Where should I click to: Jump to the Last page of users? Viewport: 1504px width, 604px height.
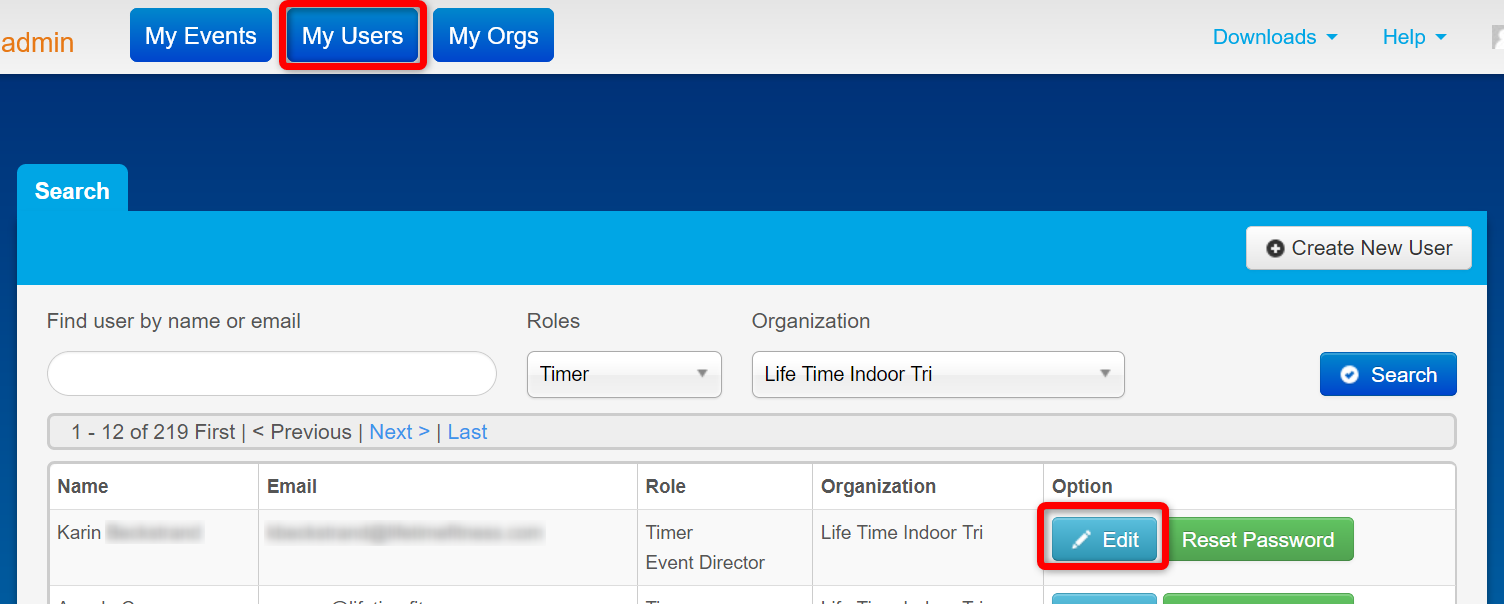(x=467, y=432)
